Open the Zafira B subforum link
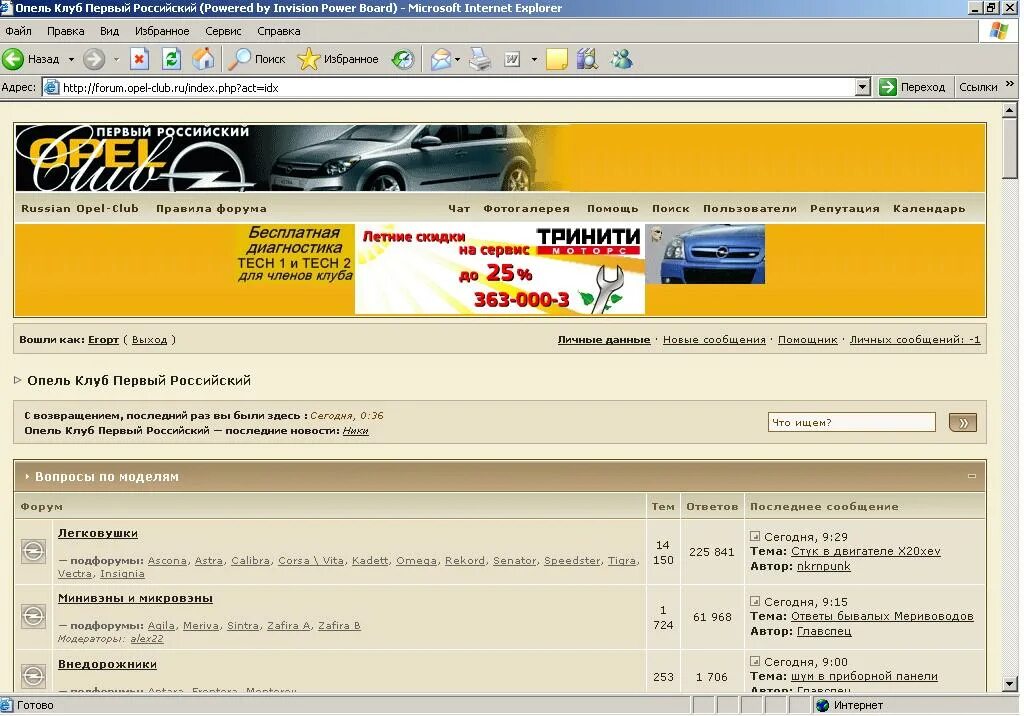This screenshot has height=716, width=1024. click(340, 625)
